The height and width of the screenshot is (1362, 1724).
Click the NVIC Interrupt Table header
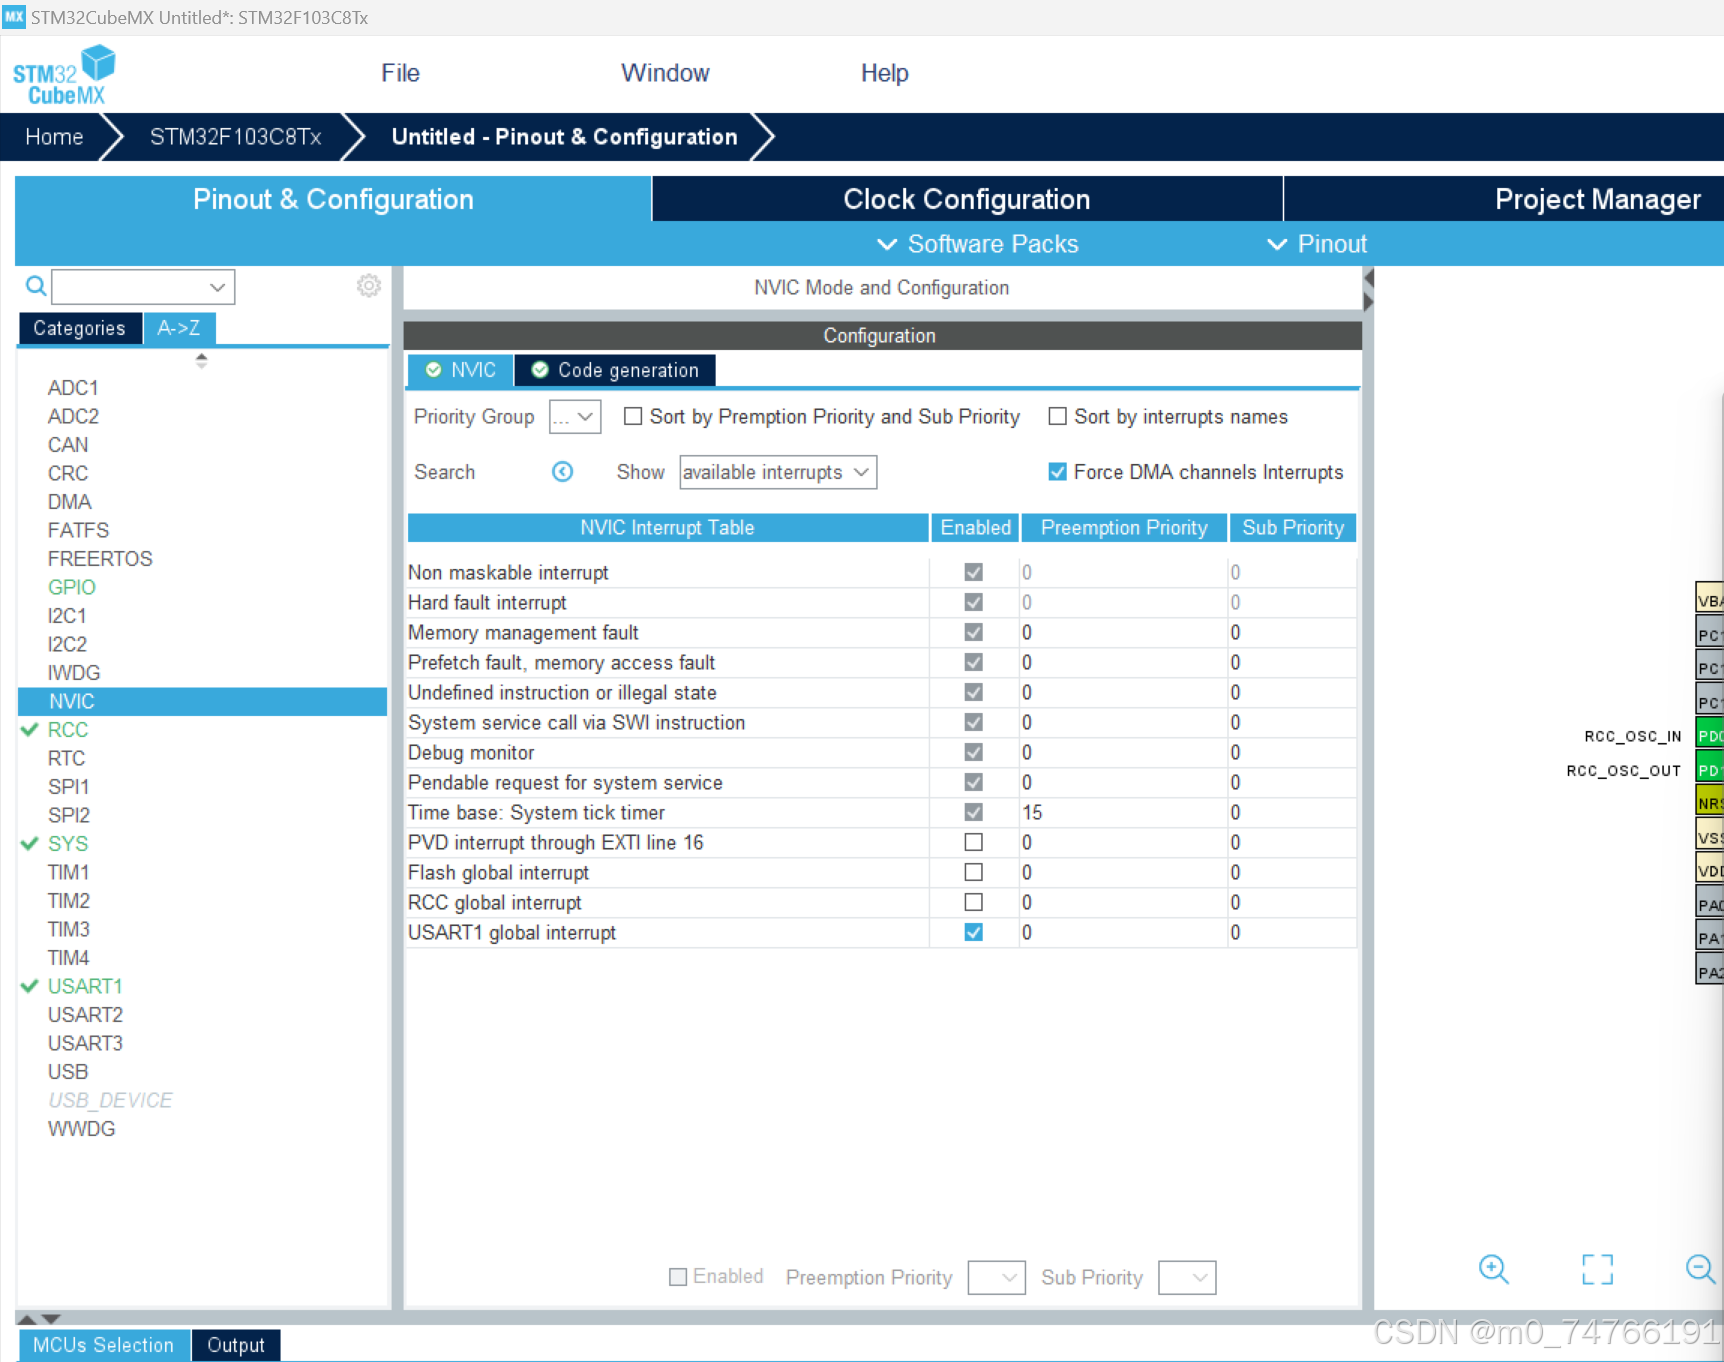(x=667, y=527)
